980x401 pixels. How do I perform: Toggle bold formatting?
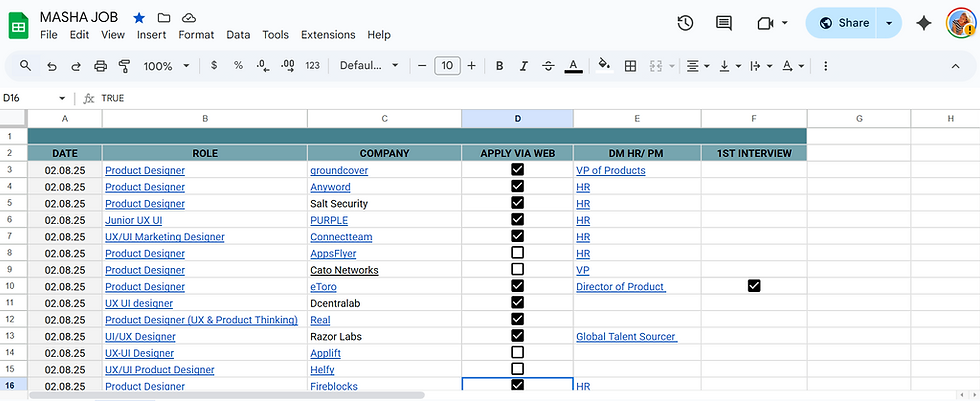499,66
